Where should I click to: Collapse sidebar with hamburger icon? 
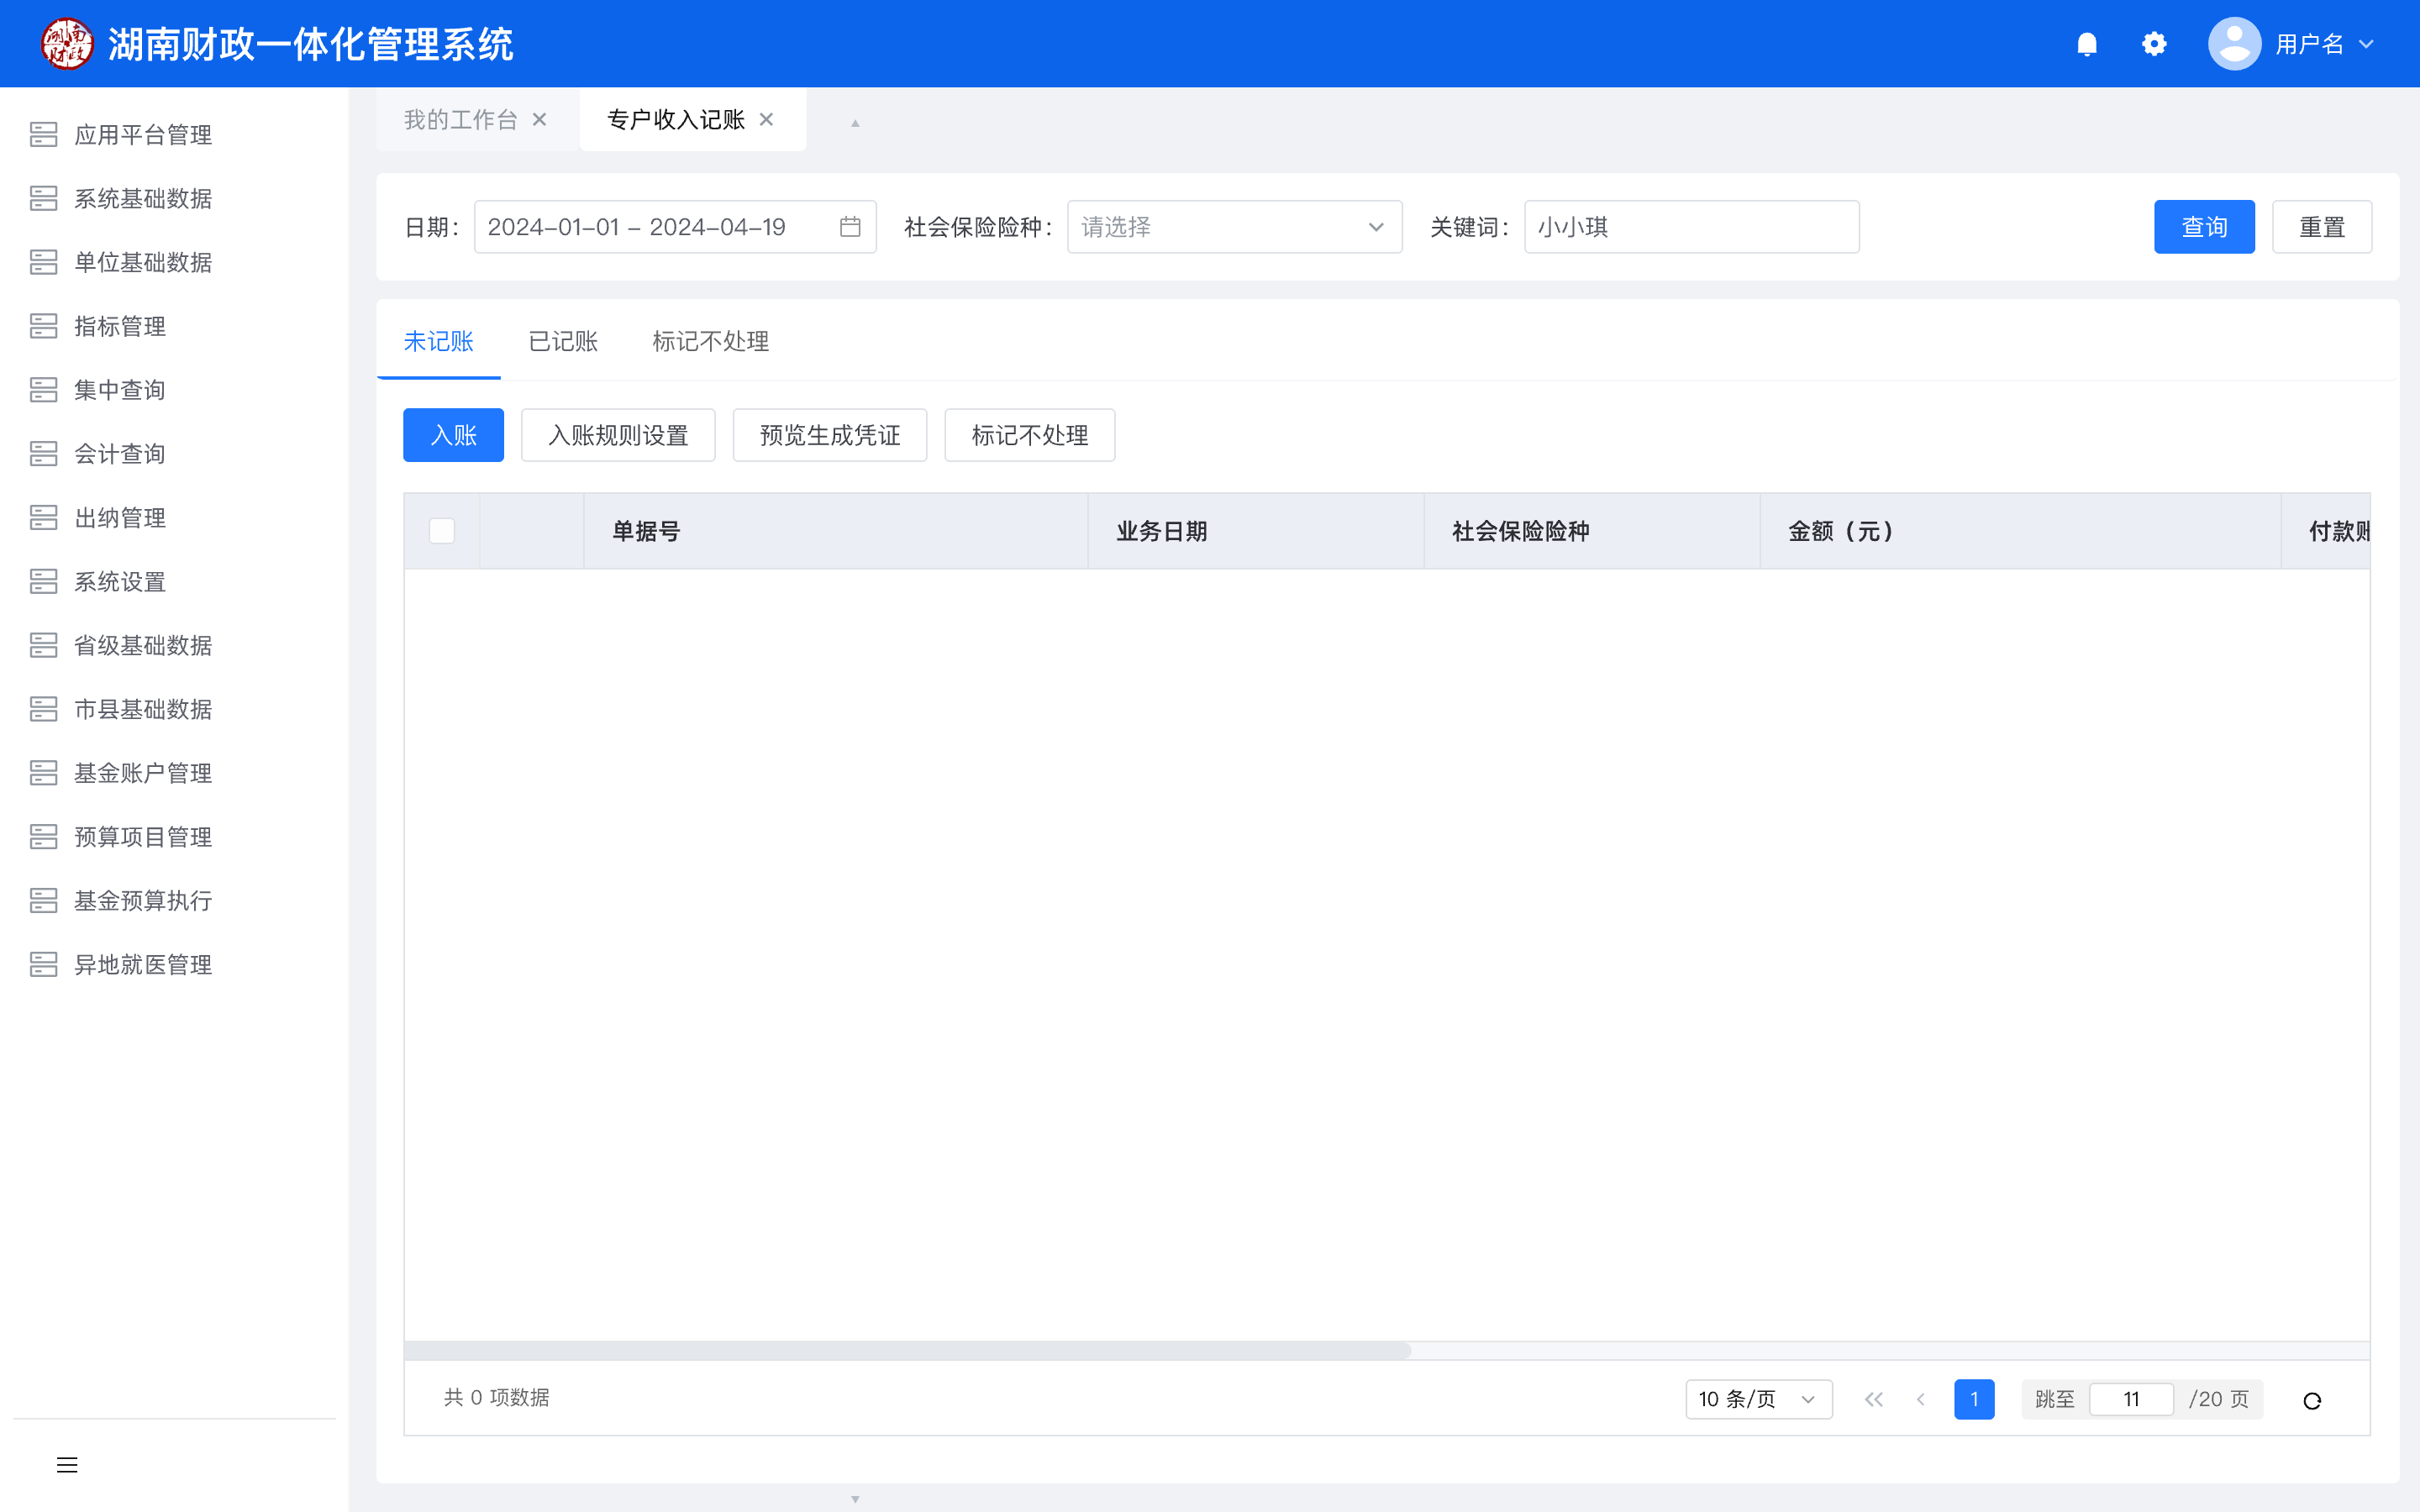click(x=67, y=1465)
